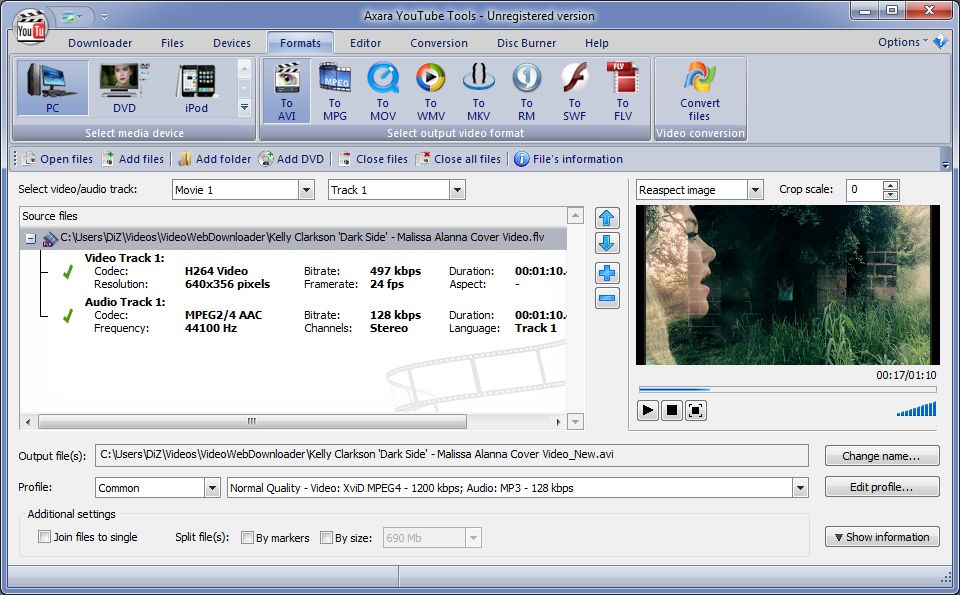Image resolution: width=960 pixels, height=595 pixels.
Task: Click Open files in the toolbar
Action: [58, 159]
